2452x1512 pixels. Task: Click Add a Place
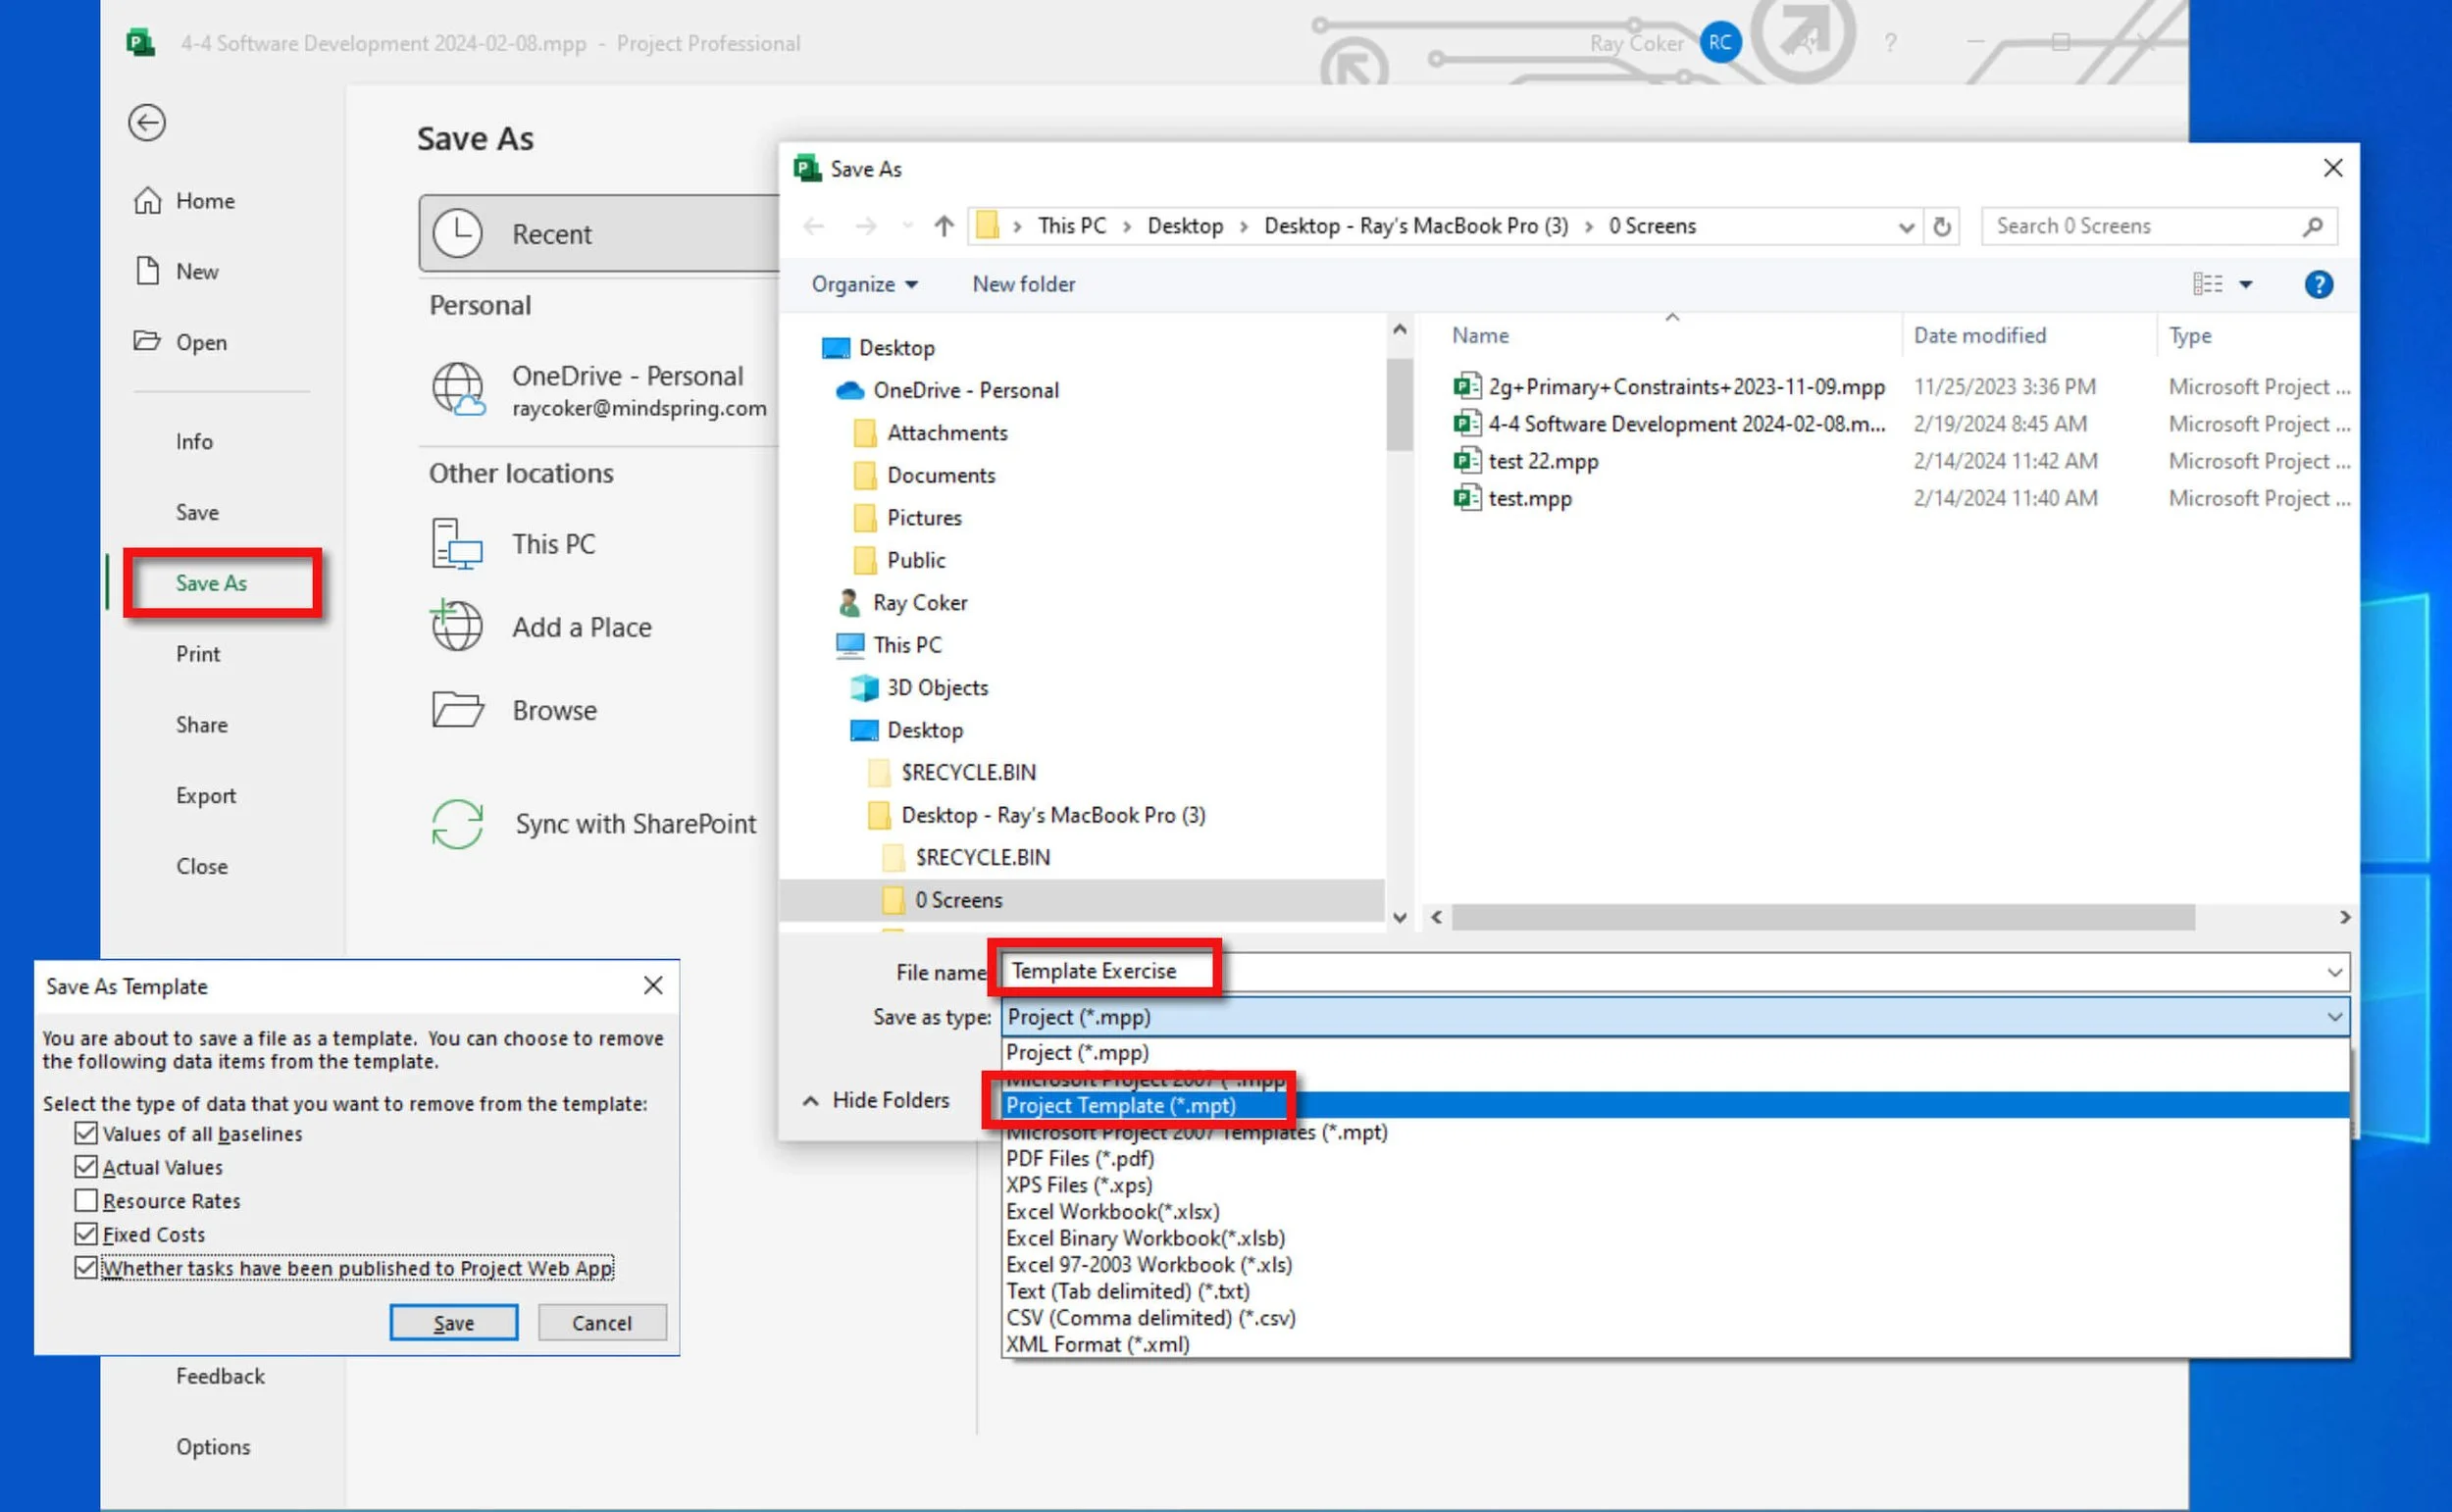(x=542, y=627)
